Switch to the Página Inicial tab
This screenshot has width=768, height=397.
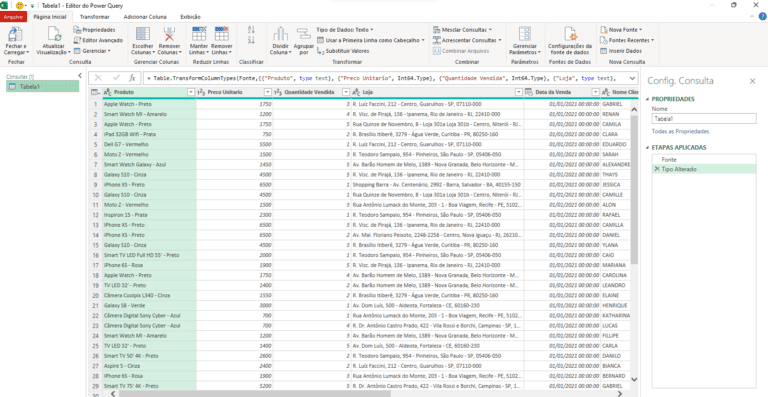[x=50, y=17]
